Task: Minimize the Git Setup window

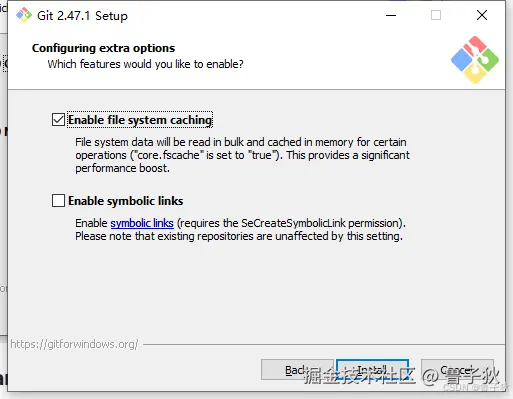Action: pos(391,15)
